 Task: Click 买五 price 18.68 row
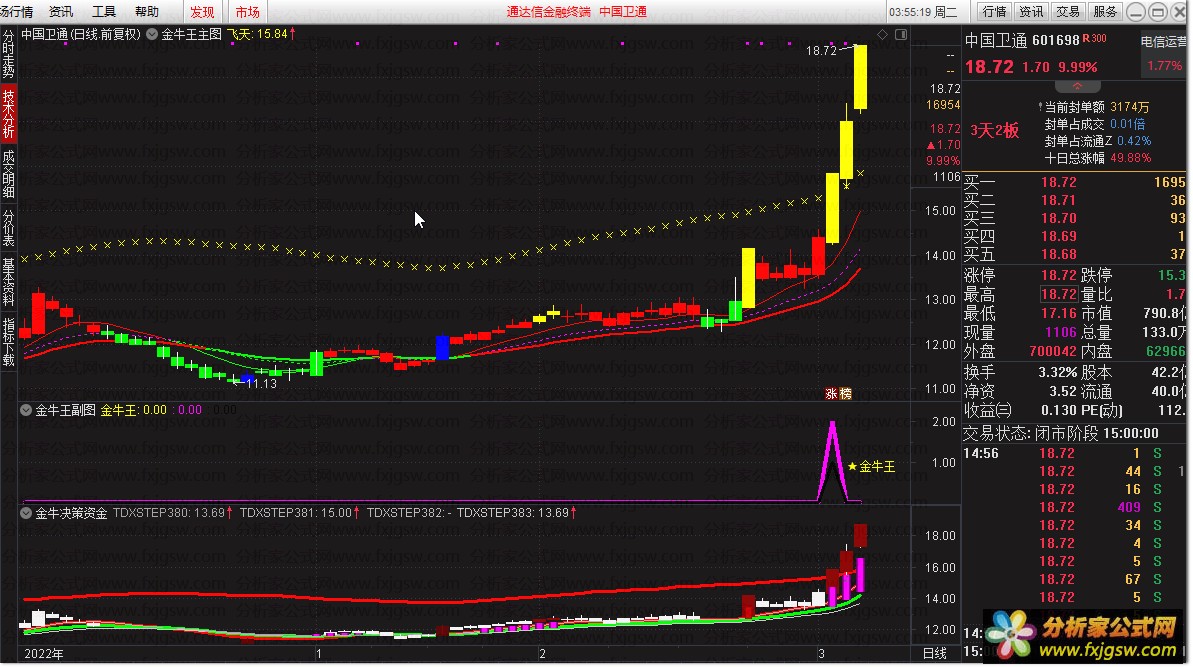[1074, 254]
